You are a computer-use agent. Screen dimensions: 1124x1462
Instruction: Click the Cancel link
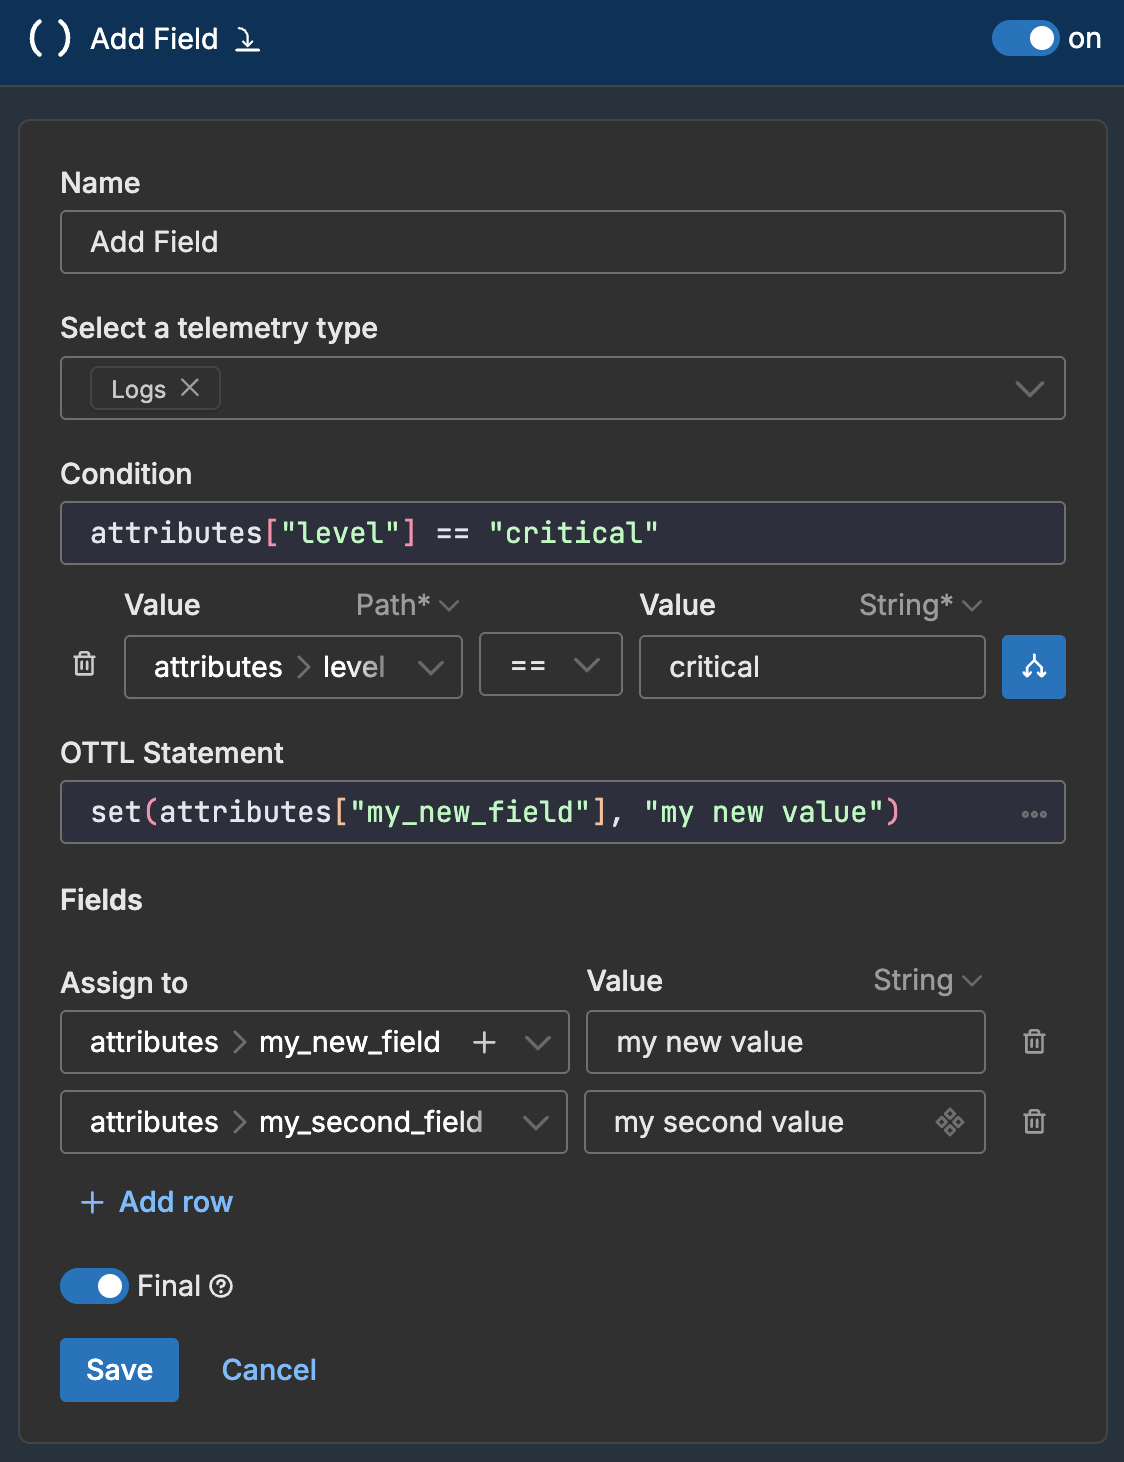(269, 1370)
